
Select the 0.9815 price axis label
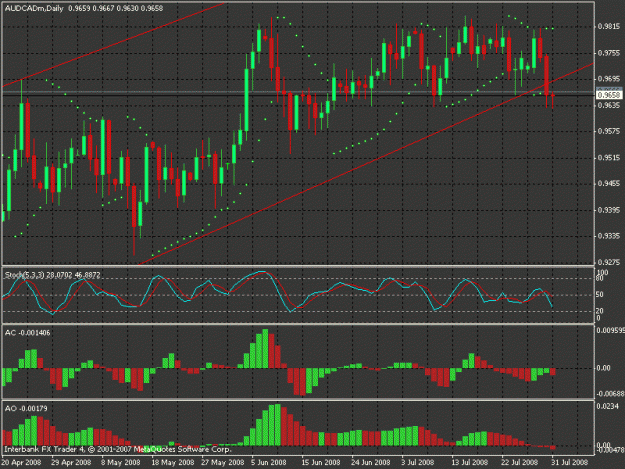[608, 27]
